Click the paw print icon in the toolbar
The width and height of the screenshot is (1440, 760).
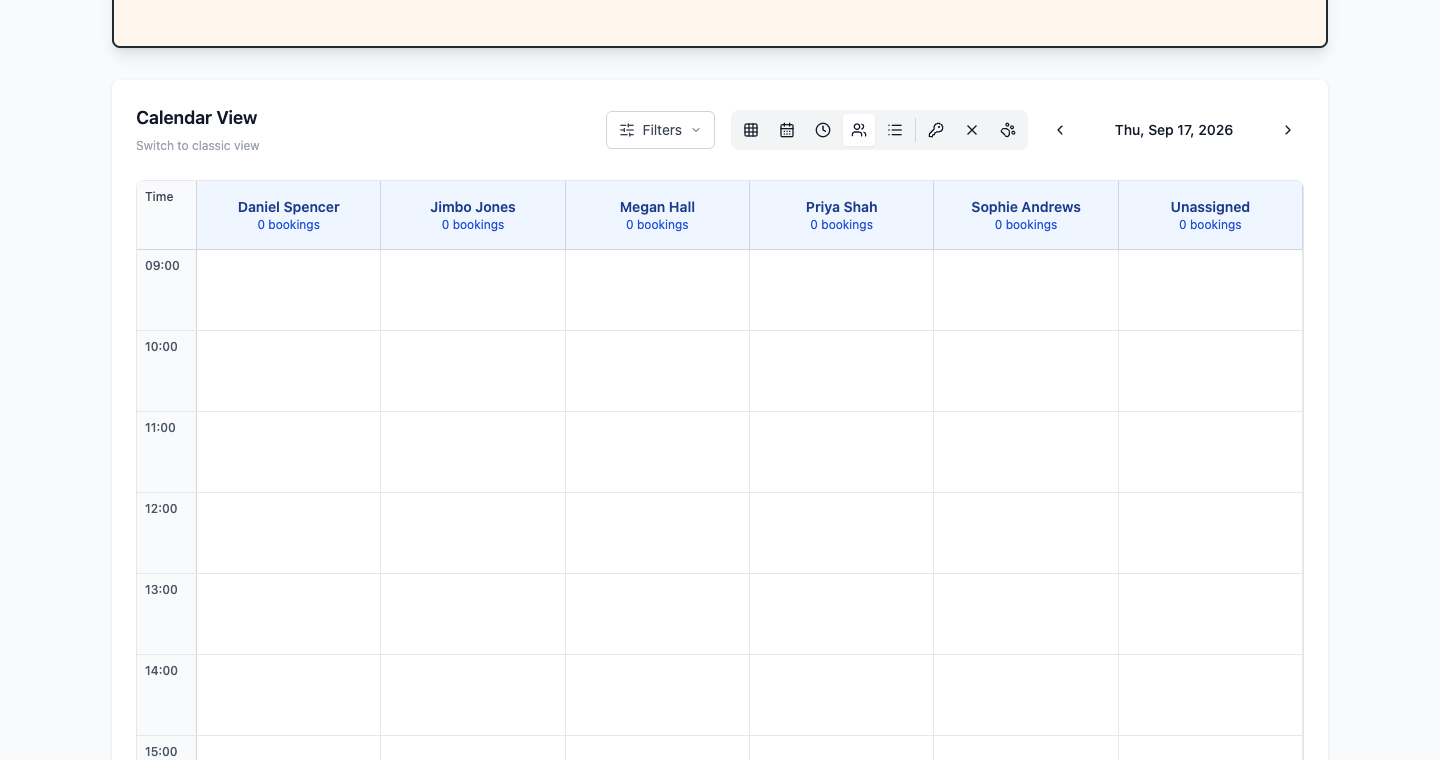[x=1008, y=130]
